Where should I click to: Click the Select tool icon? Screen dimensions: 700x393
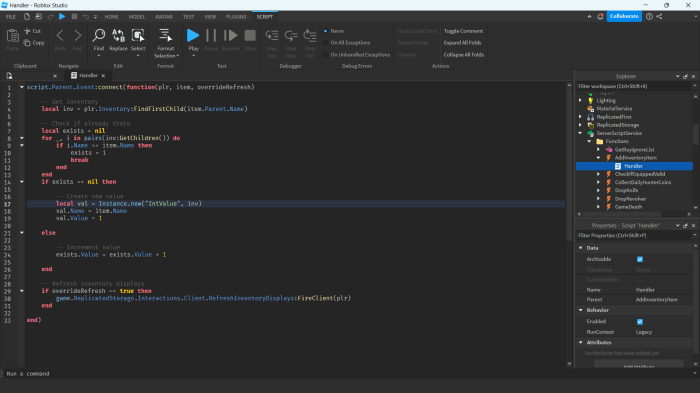click(x=138, y=35)
